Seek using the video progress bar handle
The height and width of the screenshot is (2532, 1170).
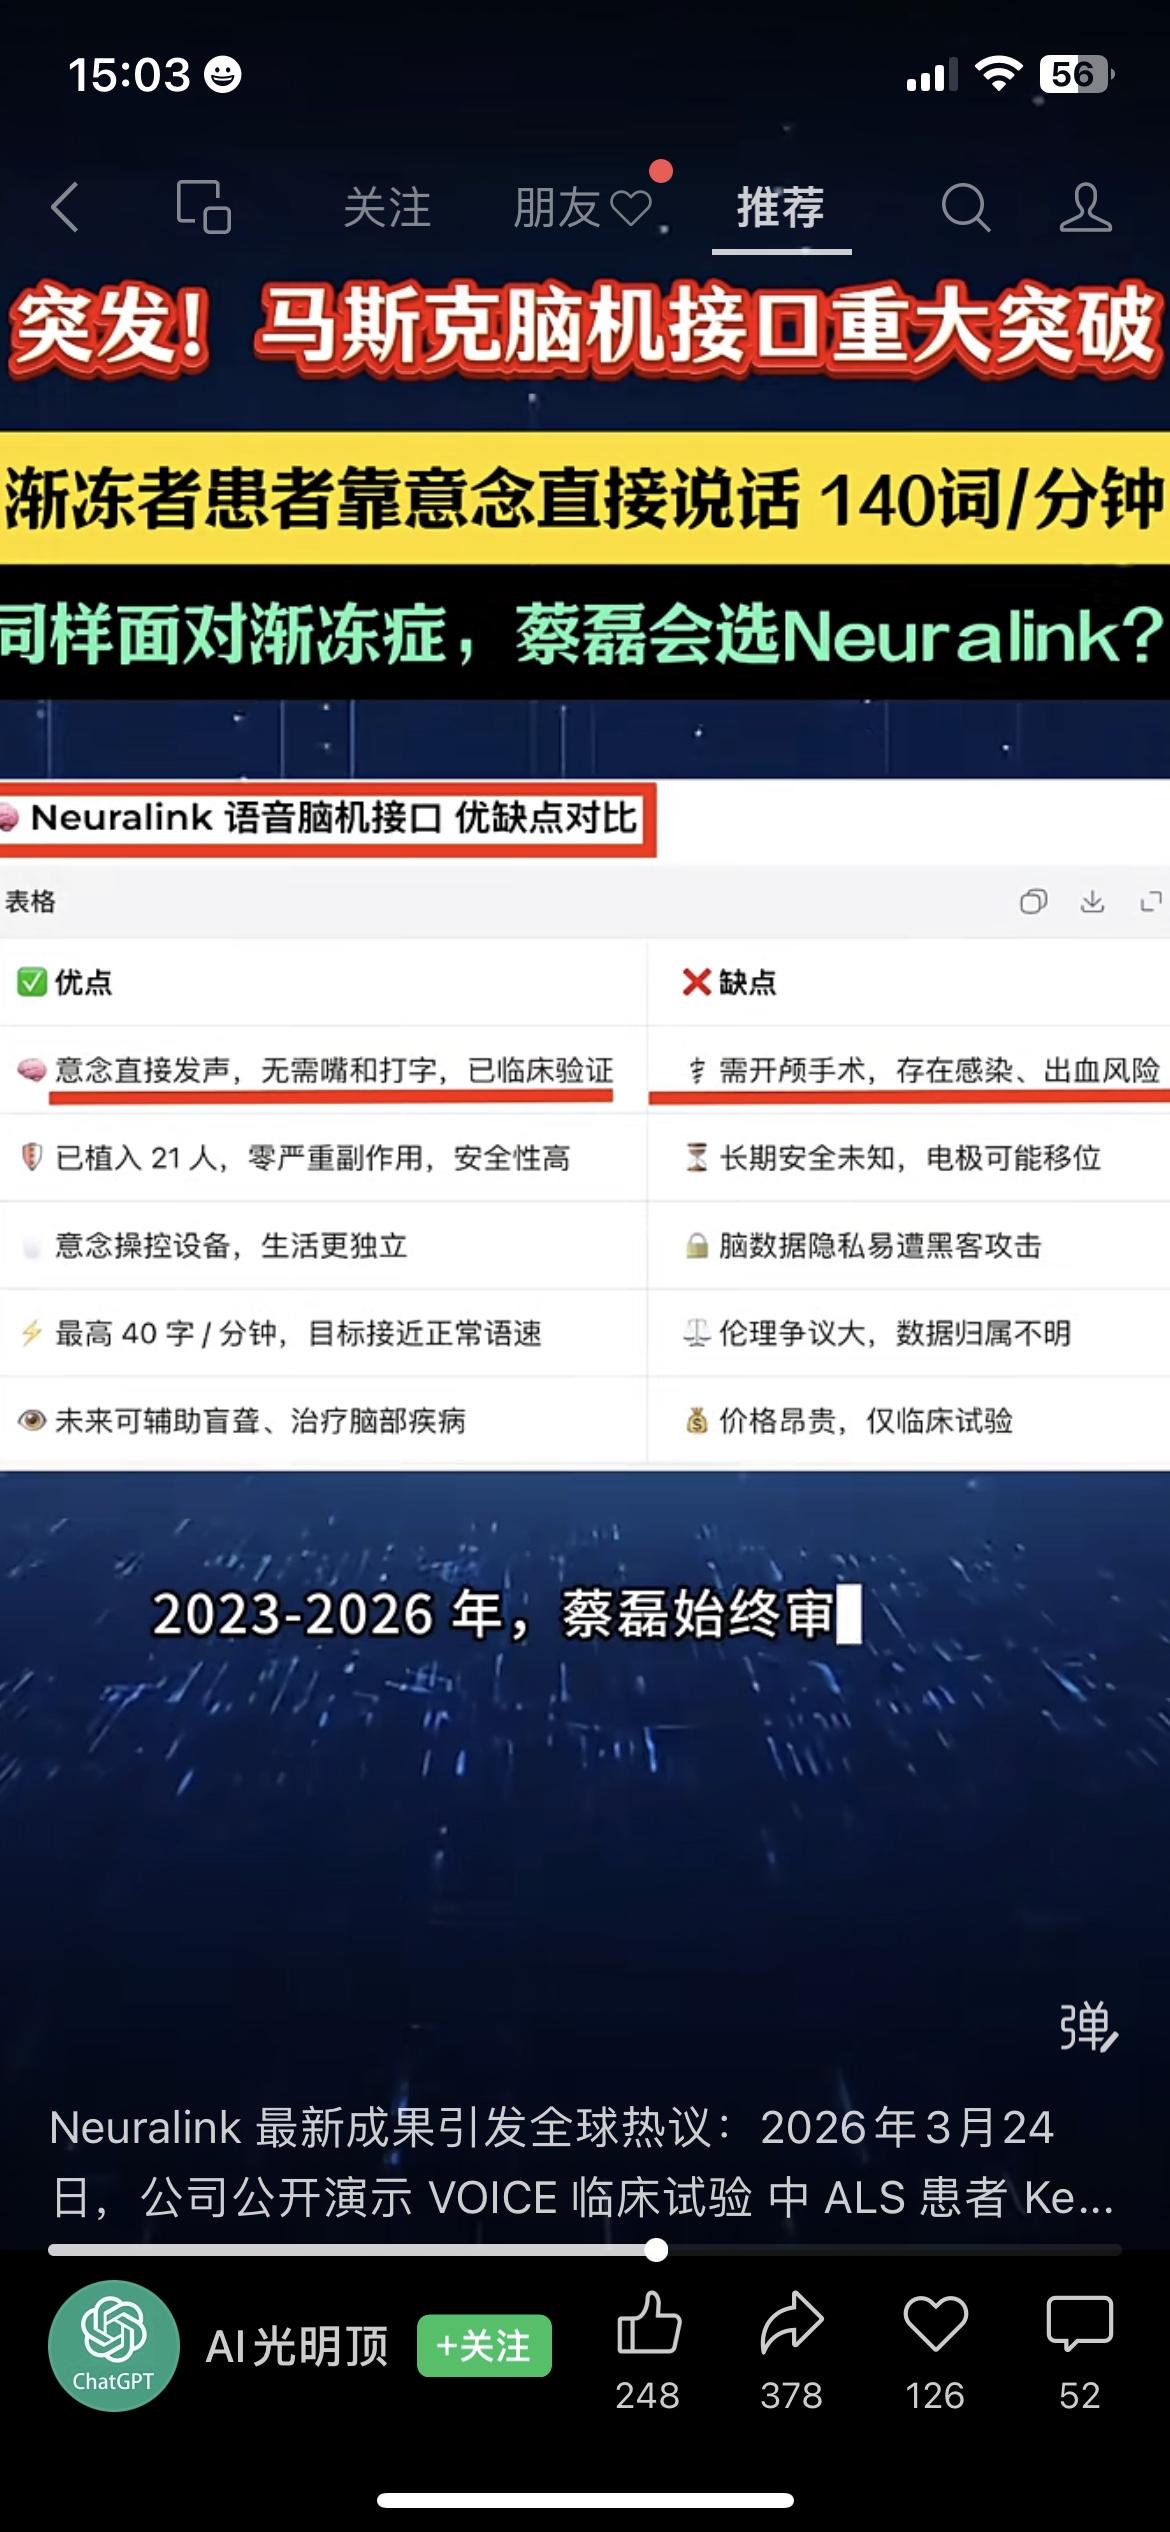tap(656, 2250)
